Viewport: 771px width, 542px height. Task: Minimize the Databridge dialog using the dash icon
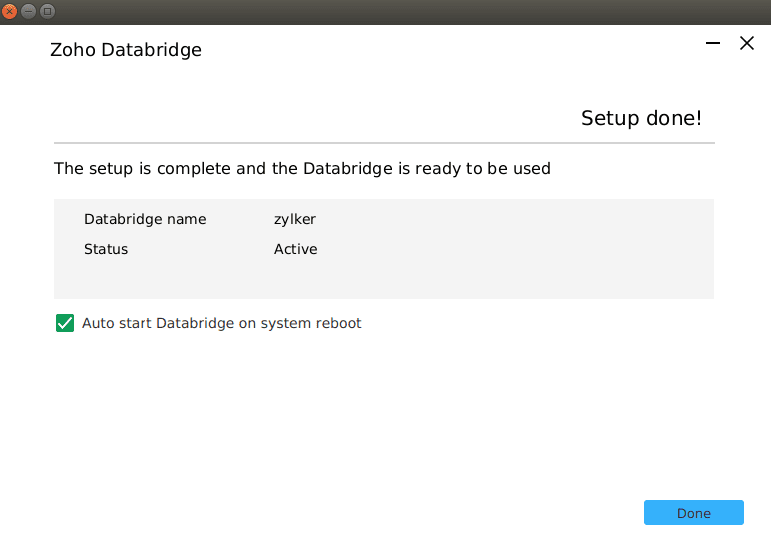point(713,43)
